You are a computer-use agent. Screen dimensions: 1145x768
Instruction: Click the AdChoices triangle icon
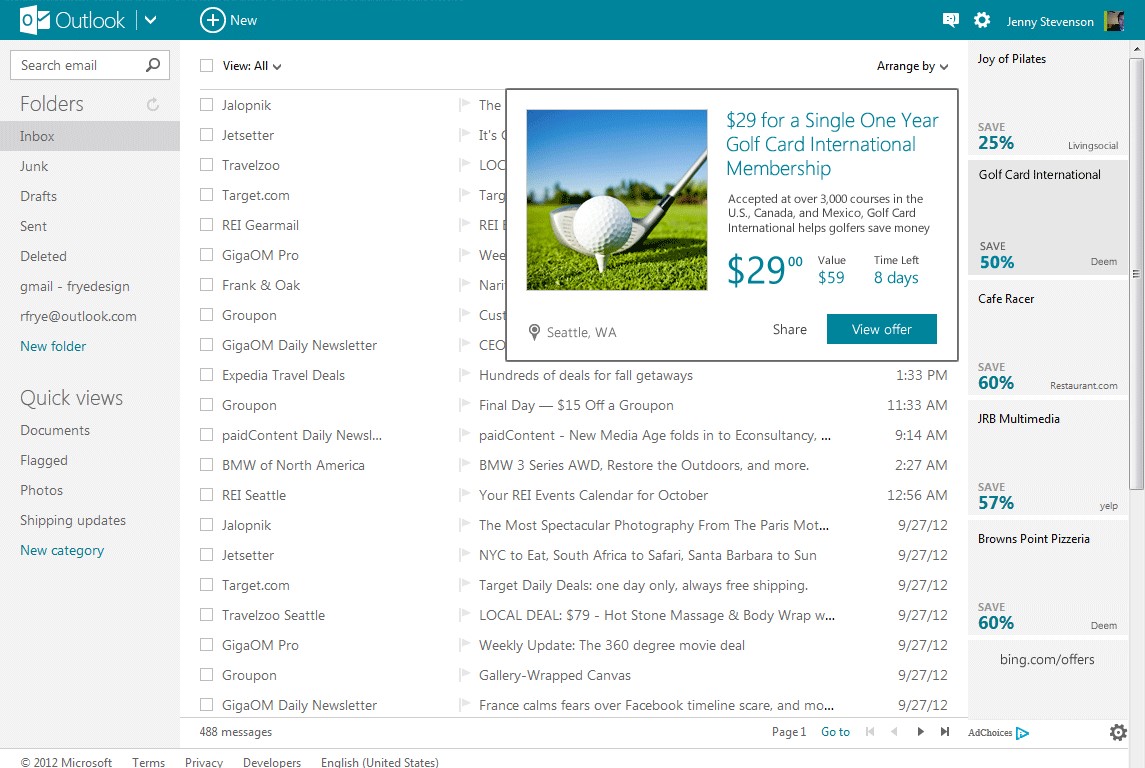1022,733
